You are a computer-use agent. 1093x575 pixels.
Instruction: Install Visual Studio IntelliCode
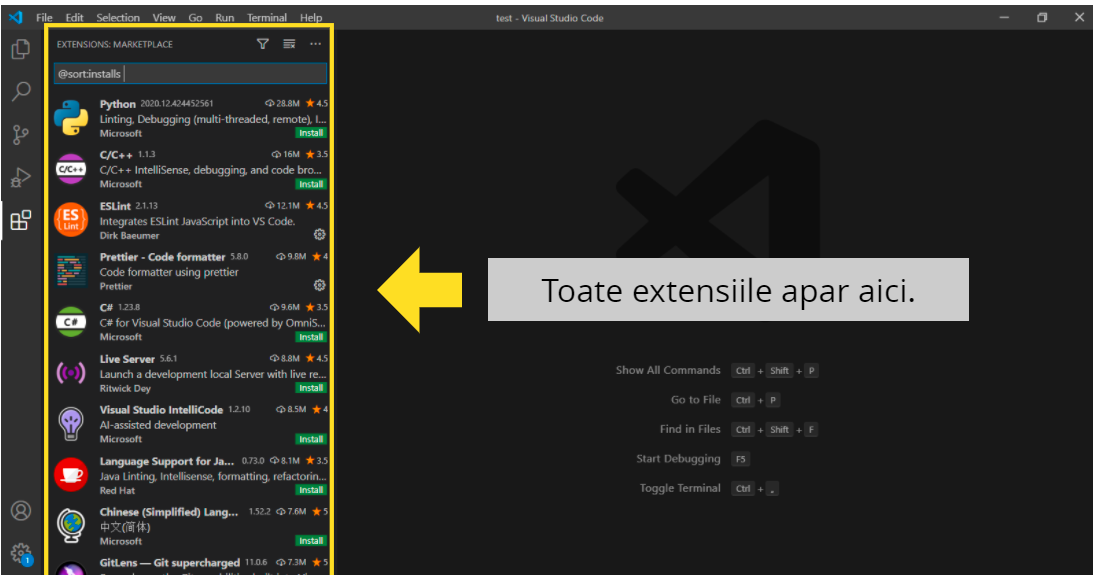tap(311, 439)
